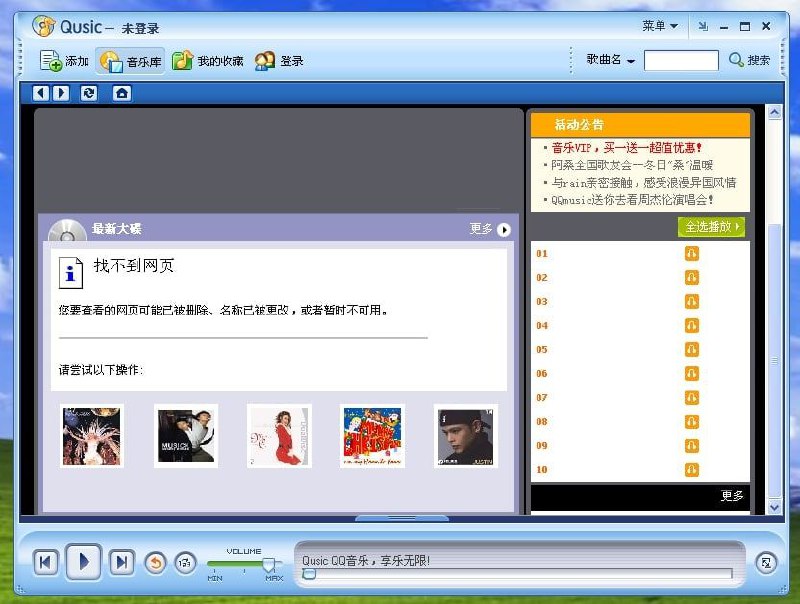Toggle the orange repeat playback button
This screenshot has height=604, width=800.
(x=156, y=563)
